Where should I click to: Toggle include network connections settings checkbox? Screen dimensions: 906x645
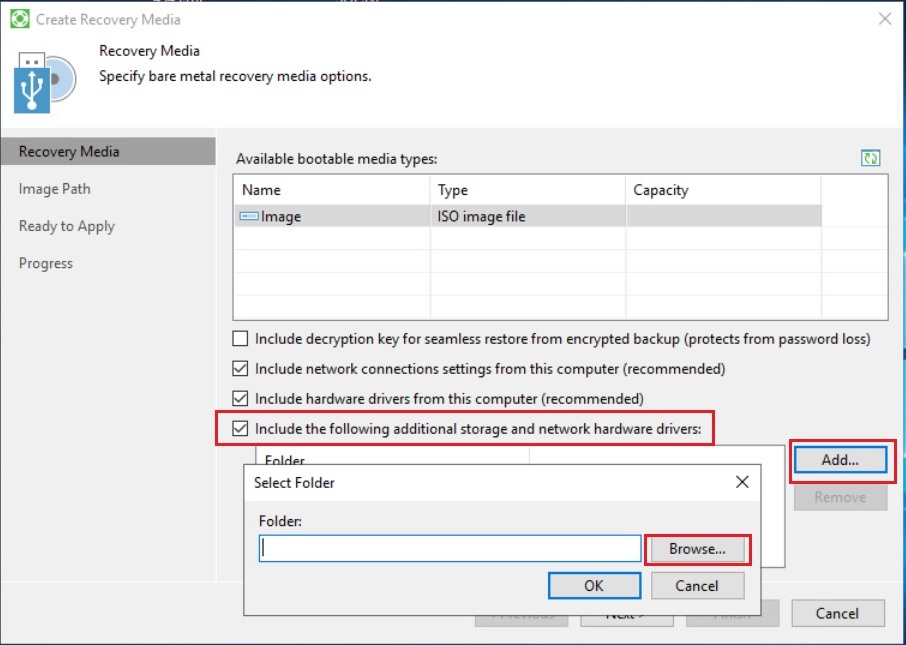240,369
